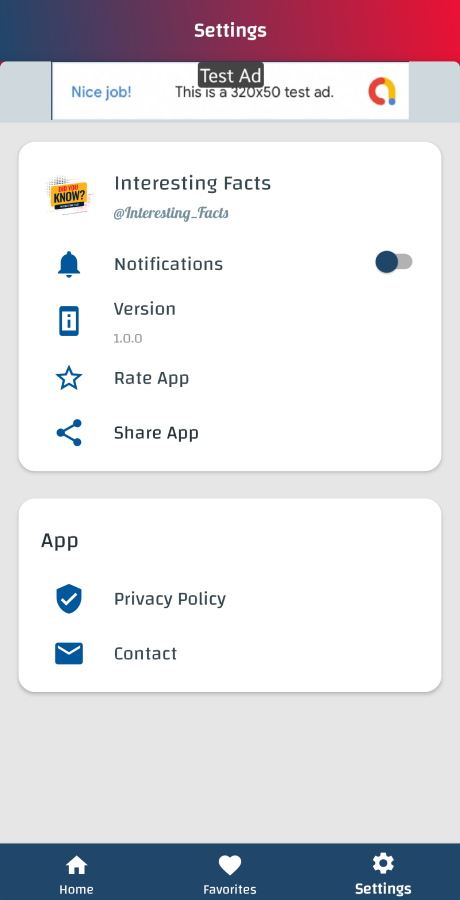Click the @Interesting_Facts handle
This screenshot has height=900, width=460.
point(171,214)
